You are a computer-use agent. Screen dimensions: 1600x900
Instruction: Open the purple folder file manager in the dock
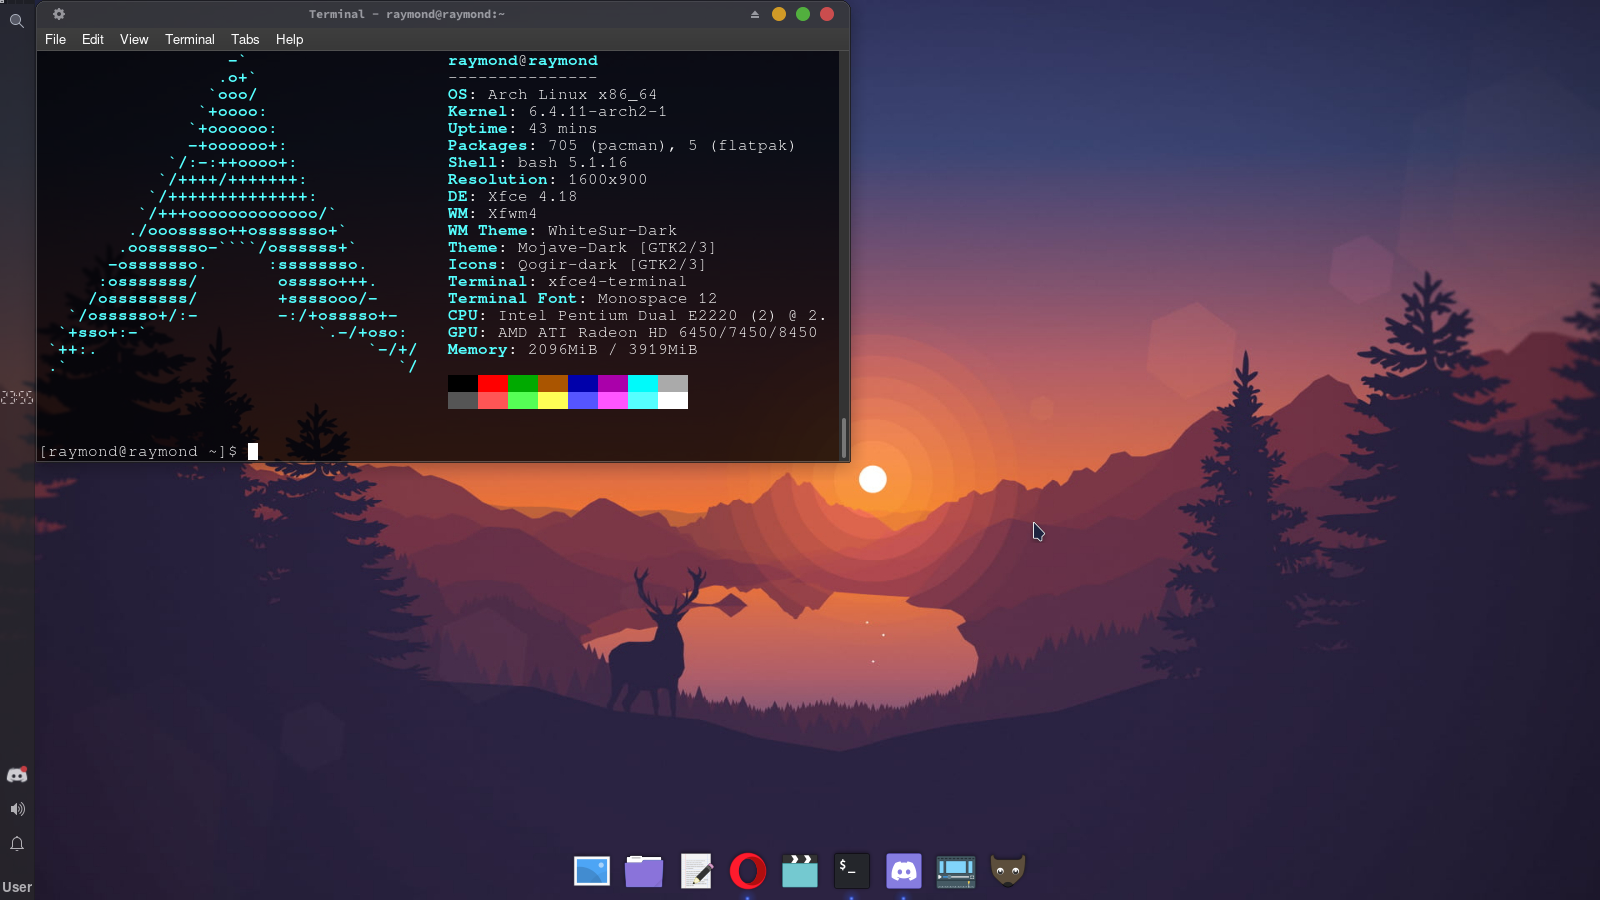tap(644, 870)
